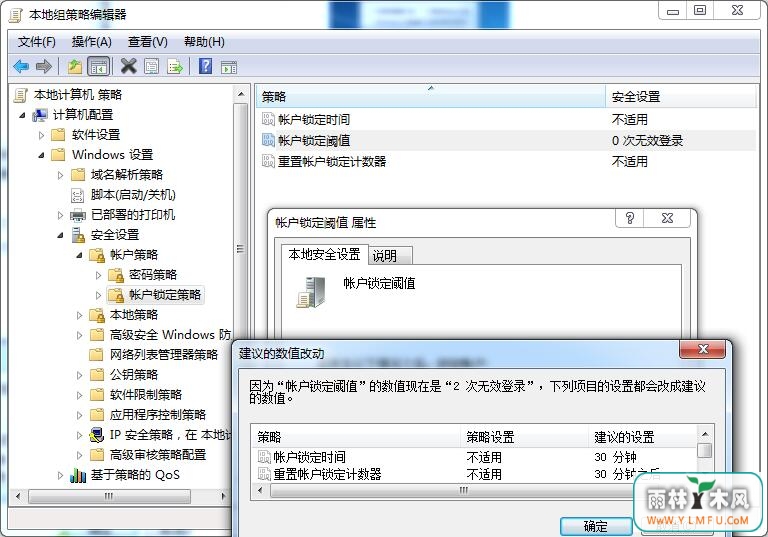Click 帐户锁定时间 icon in suggested changes list
768x537 pixels.
pyautogui.click(x=264, y=457)
